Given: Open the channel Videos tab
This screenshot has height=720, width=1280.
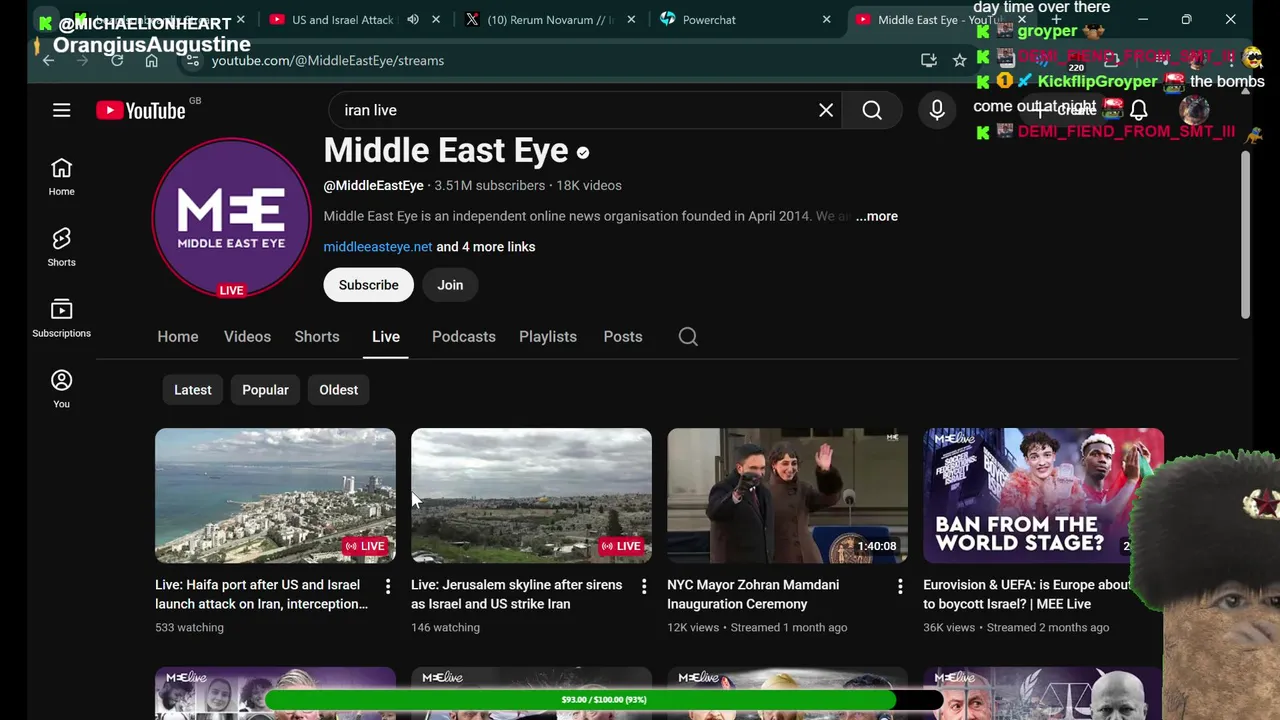Looking at the screenshot, I should 247,337.
